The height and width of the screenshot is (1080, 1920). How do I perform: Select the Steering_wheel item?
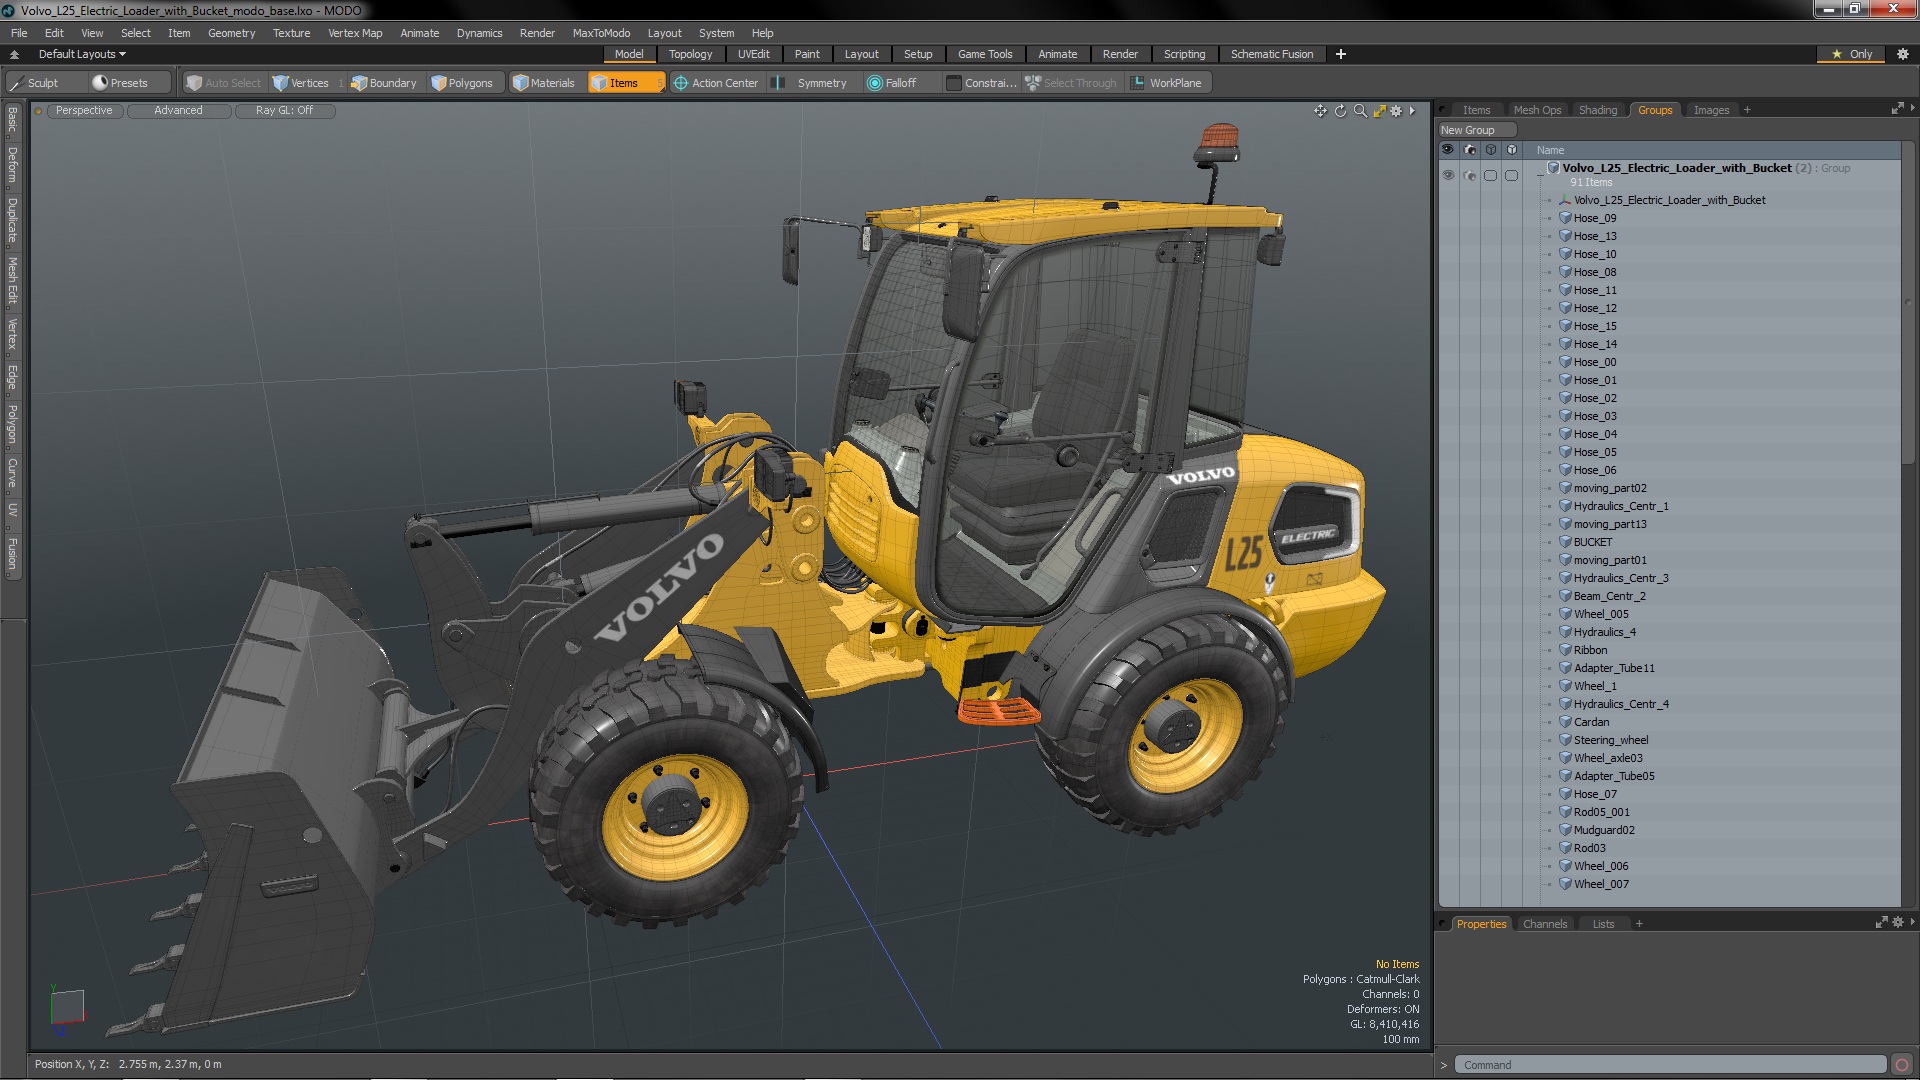tap(1611, 740)
